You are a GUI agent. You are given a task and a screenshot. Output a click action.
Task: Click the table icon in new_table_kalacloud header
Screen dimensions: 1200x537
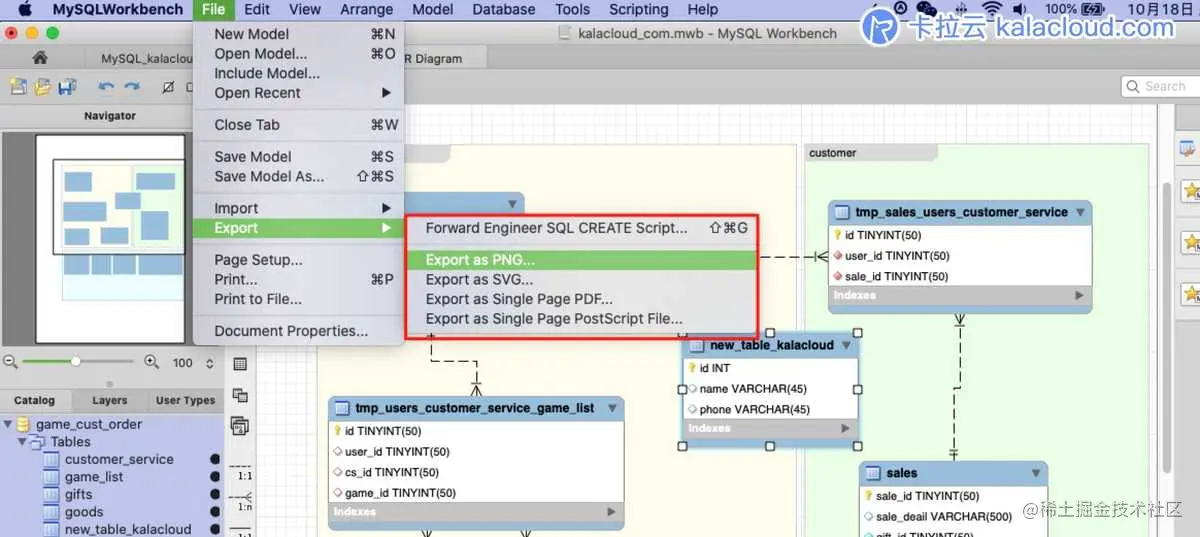(x=697, y=345)
